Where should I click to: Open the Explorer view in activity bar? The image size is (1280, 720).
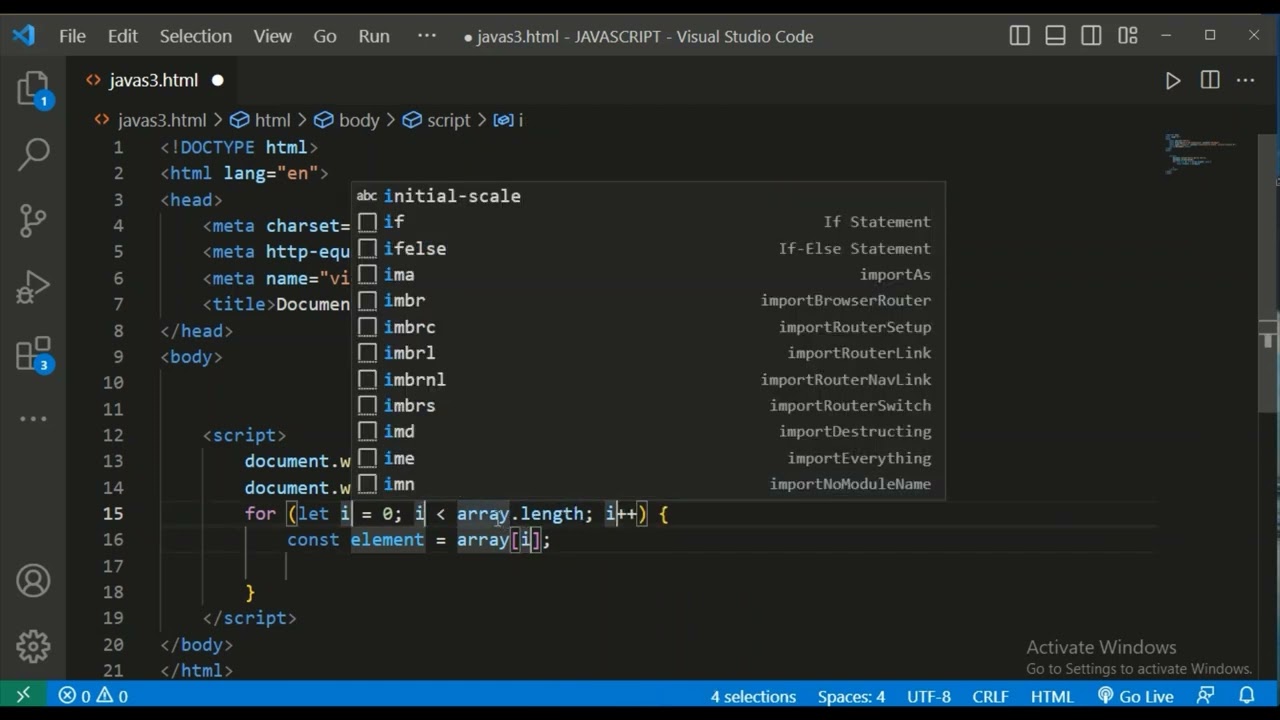point(33,90)
